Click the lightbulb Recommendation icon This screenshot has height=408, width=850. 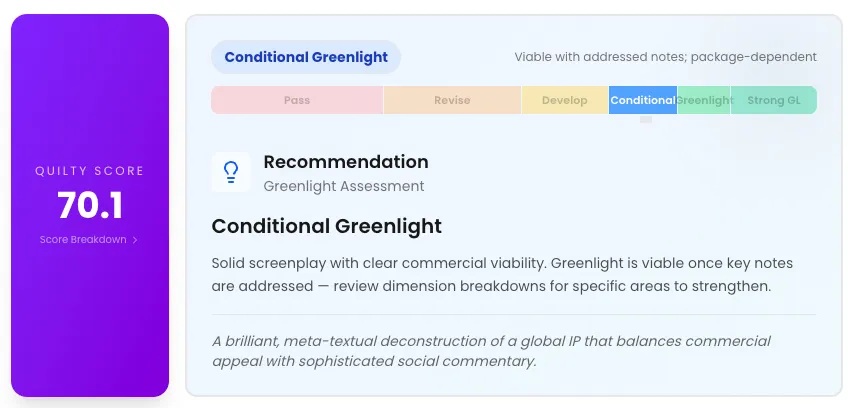click(x=231, y=172)
